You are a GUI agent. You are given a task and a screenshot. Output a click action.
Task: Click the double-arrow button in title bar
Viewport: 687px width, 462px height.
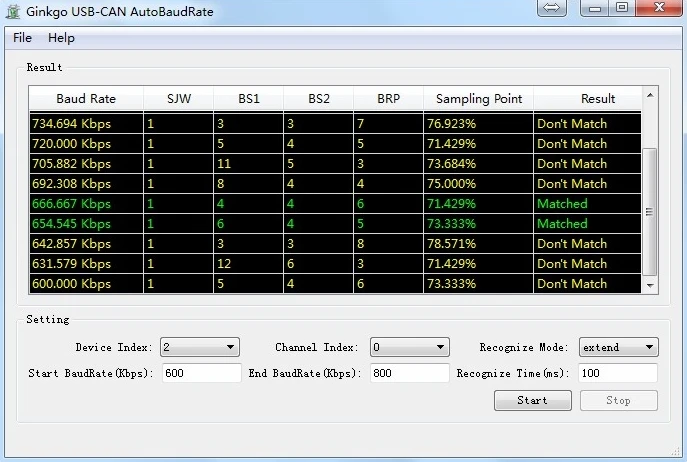click(x=552, y=8)
